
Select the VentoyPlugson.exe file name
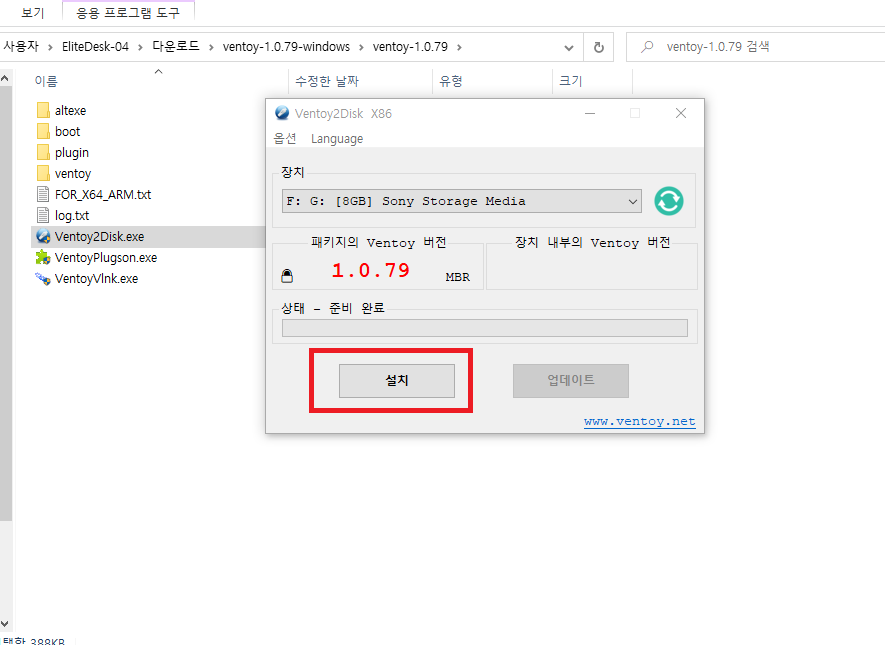(x=106, y=258)
